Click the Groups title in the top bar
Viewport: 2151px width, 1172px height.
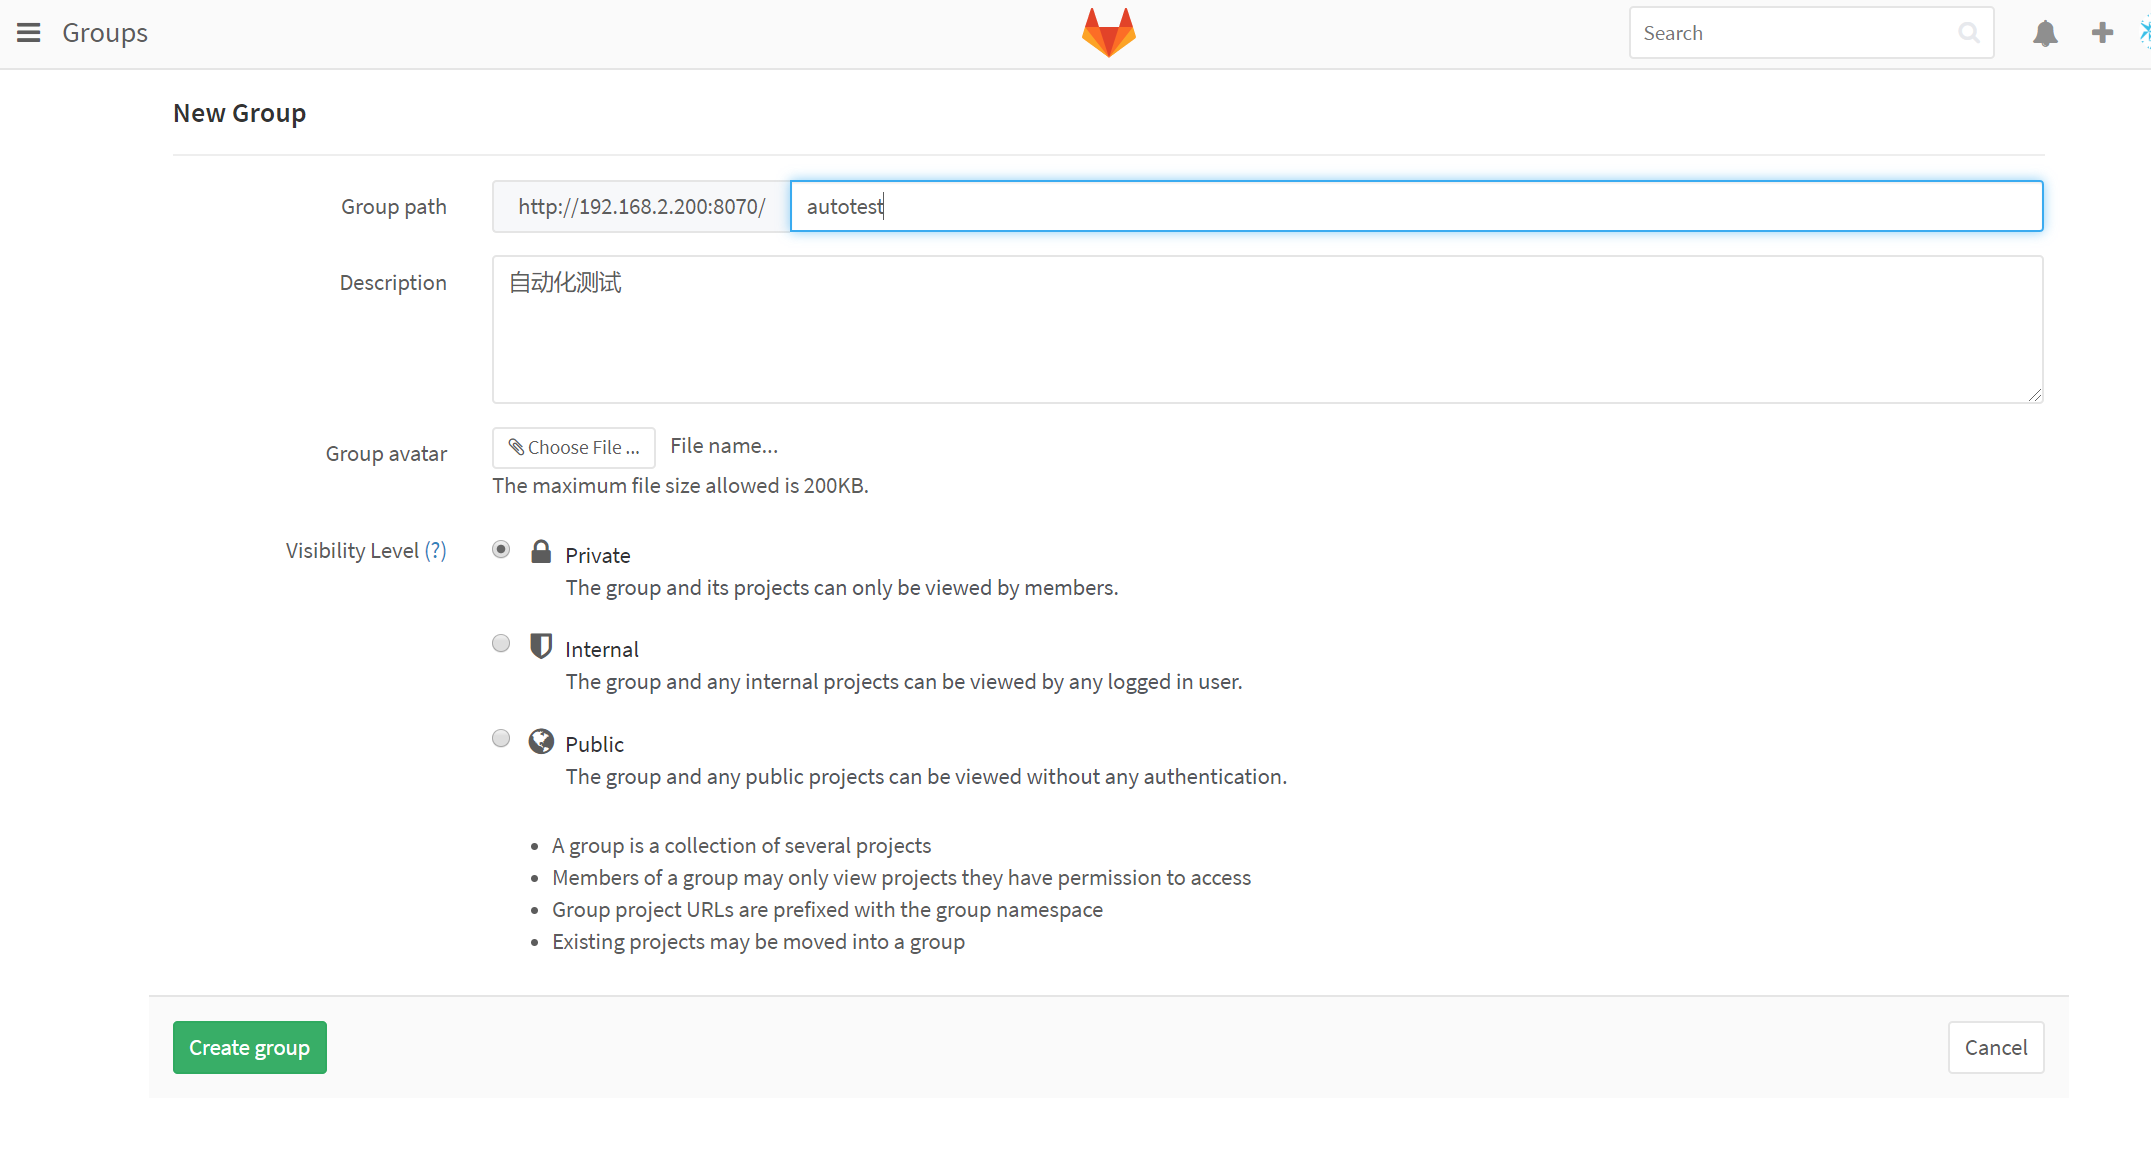point(104,32)
